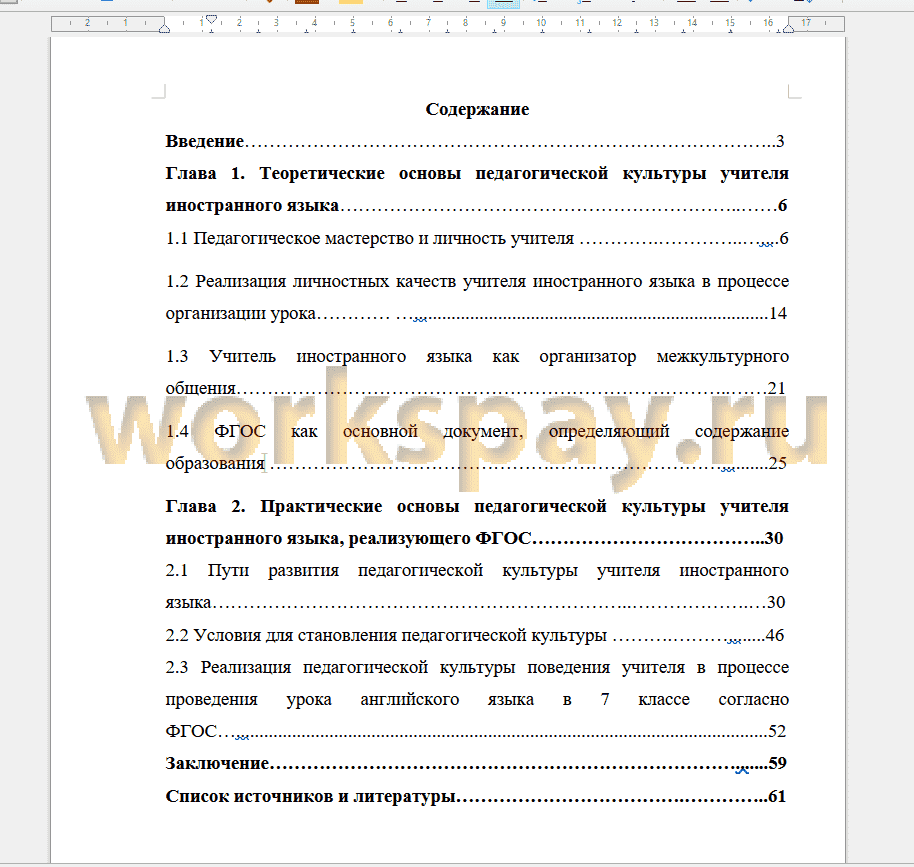
Task: Click the line "Глава 2. Практические основы"
Action: (477, 506)
